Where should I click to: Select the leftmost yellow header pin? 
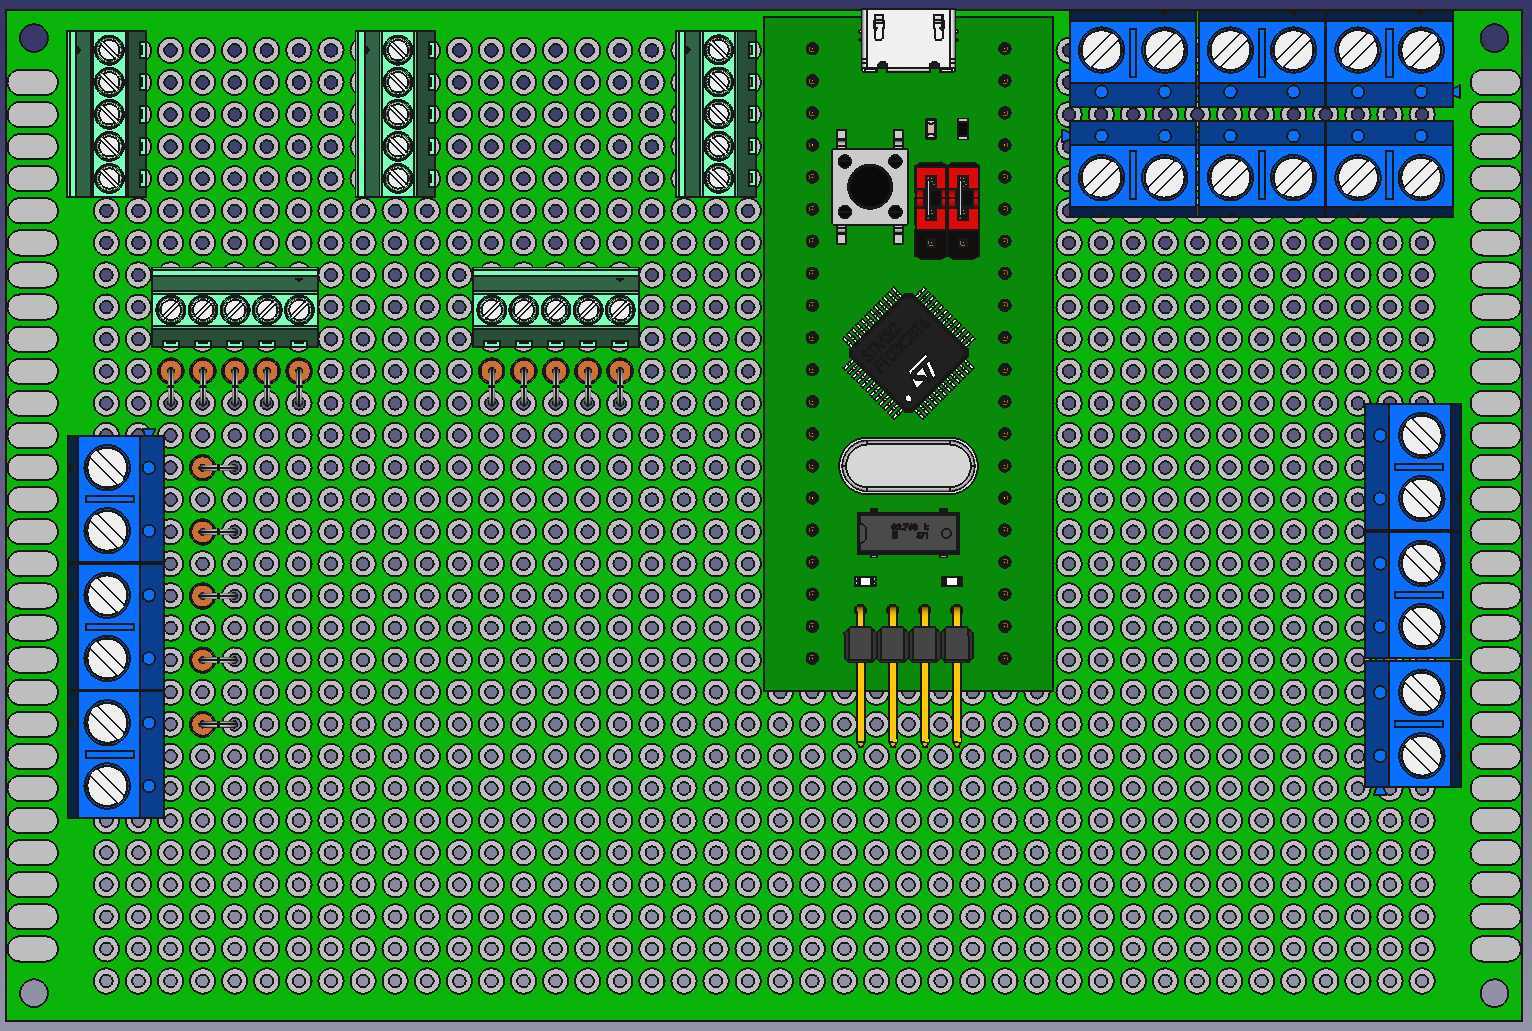(860, 675)
